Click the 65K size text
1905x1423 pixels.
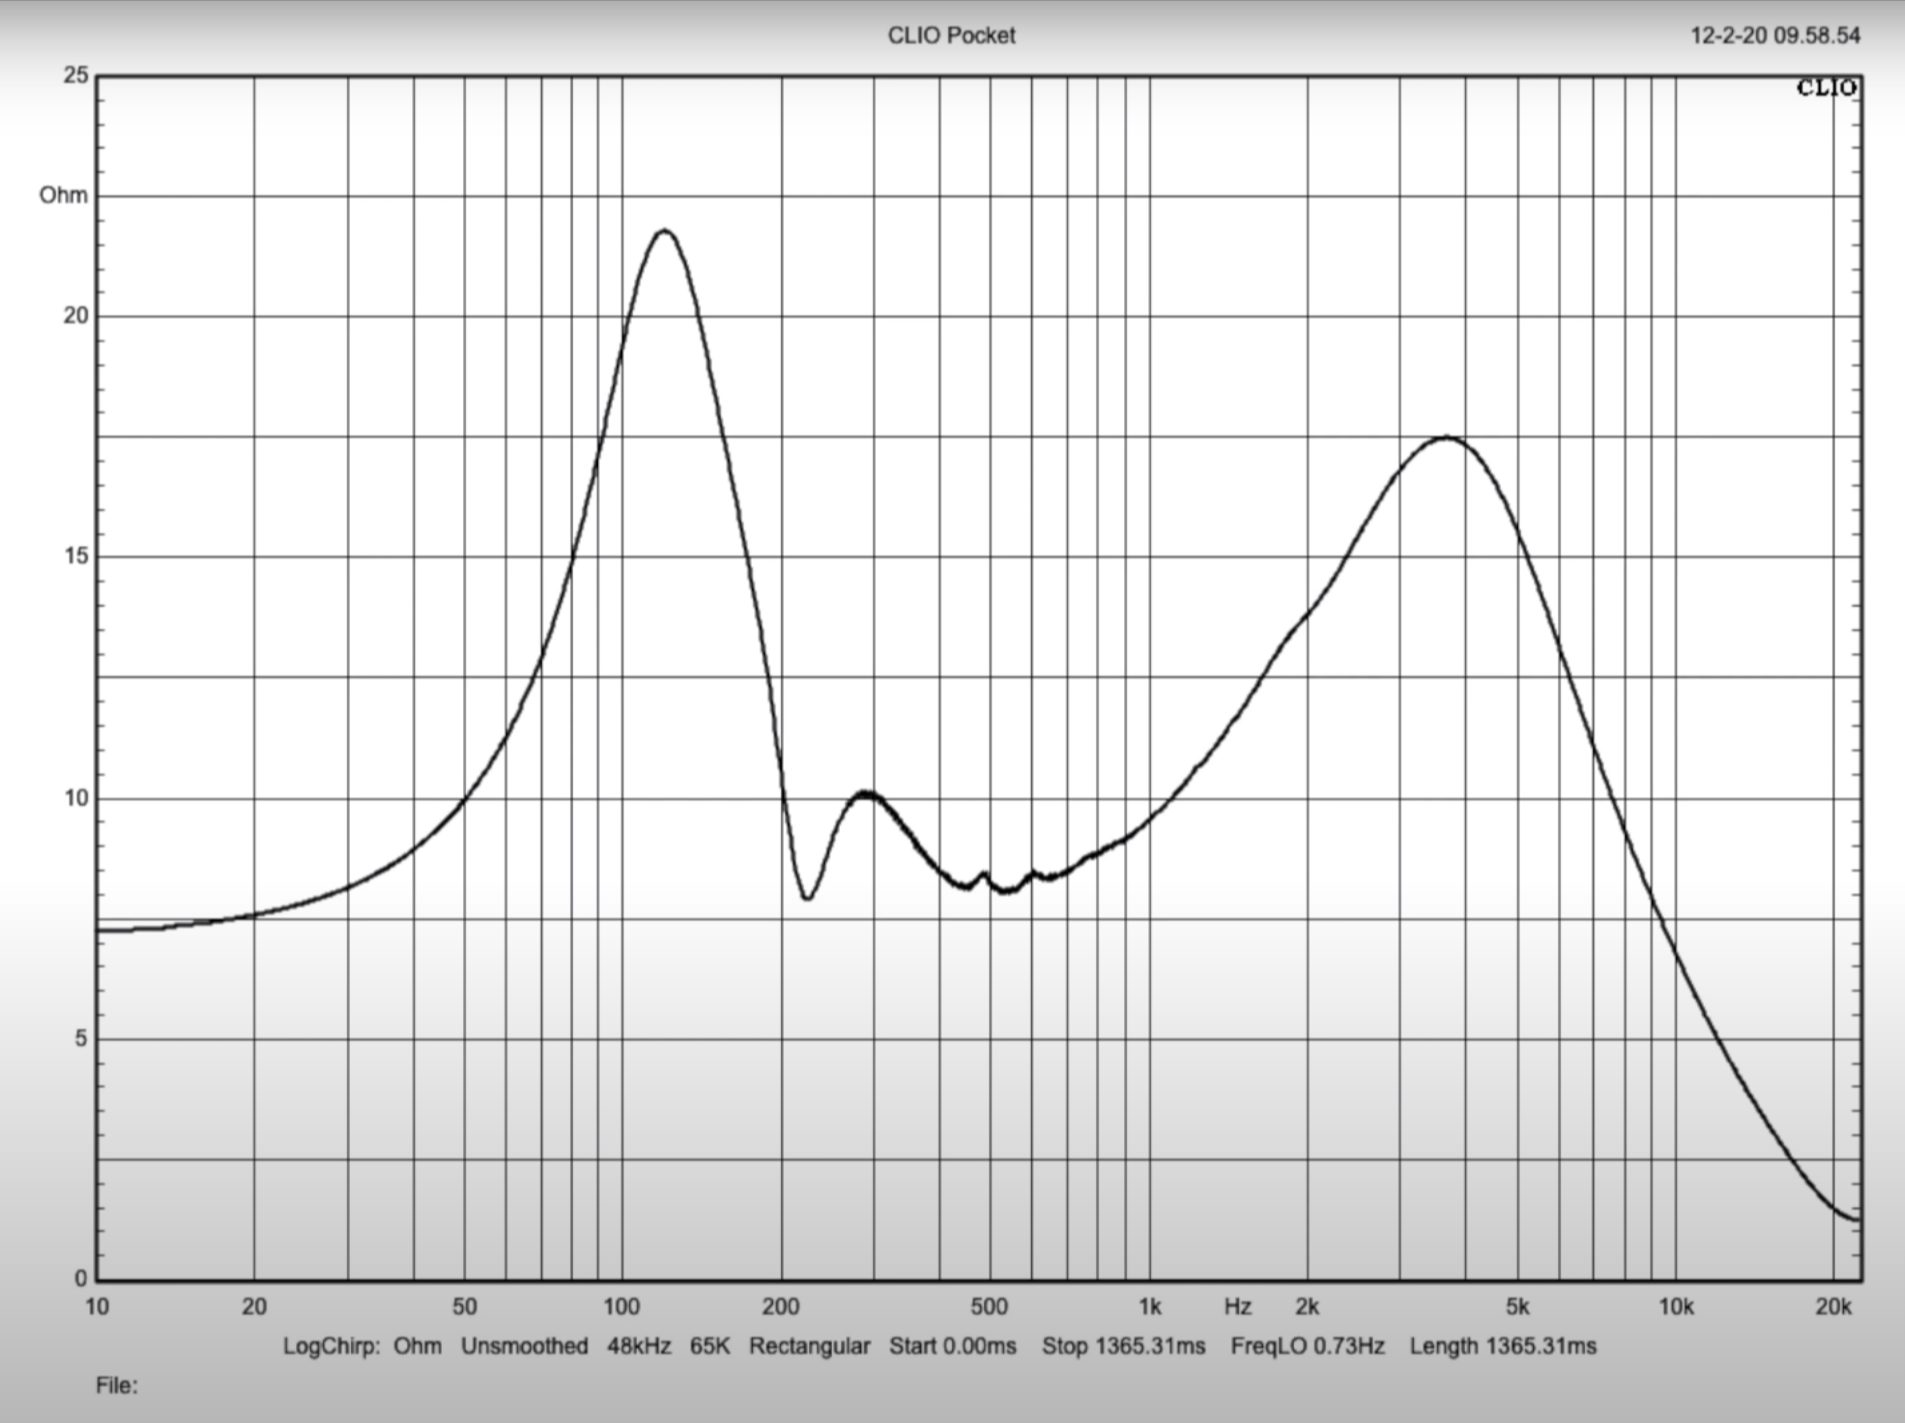[710, 1346]
